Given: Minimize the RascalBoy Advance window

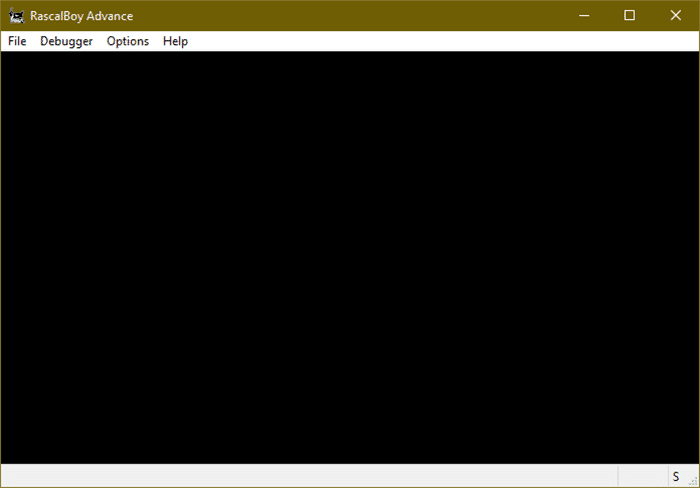Looking at the screenshot, I should click(584, 16).
